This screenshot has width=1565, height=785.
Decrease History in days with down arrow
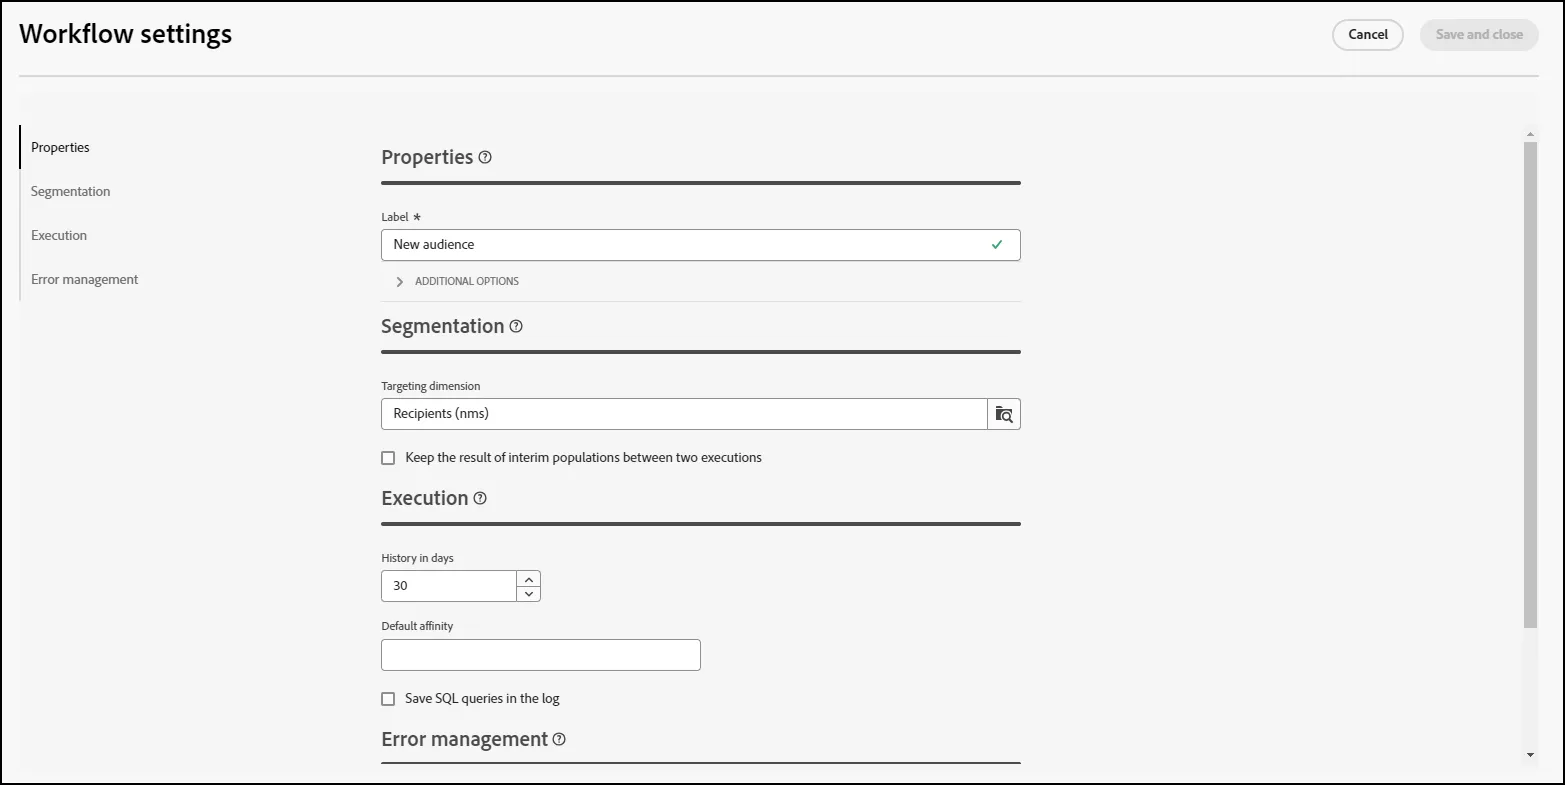coord(529,594)
